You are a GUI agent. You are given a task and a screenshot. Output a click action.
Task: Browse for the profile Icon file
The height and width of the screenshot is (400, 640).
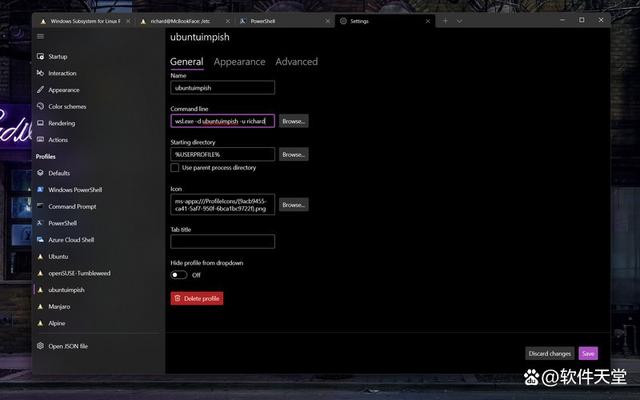click(293, 204)
